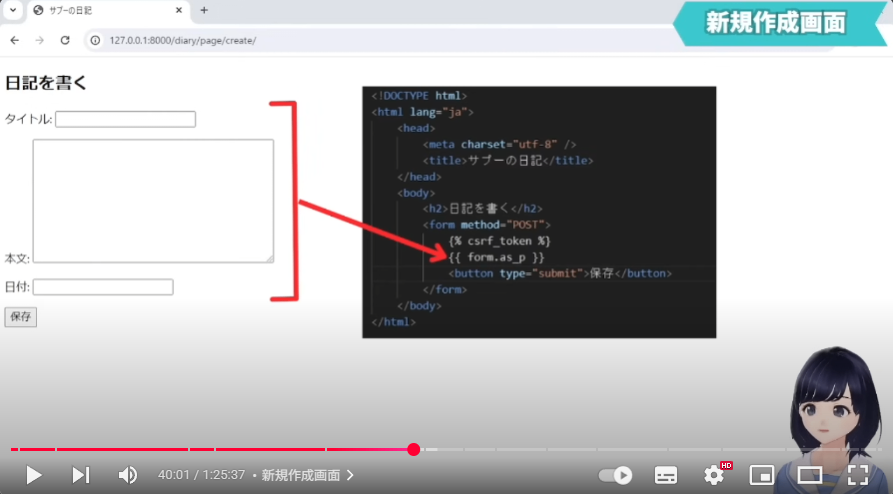Reload the browser page
Image resolution: width=893 pixels, height=494 pixels.
[65, 40]
